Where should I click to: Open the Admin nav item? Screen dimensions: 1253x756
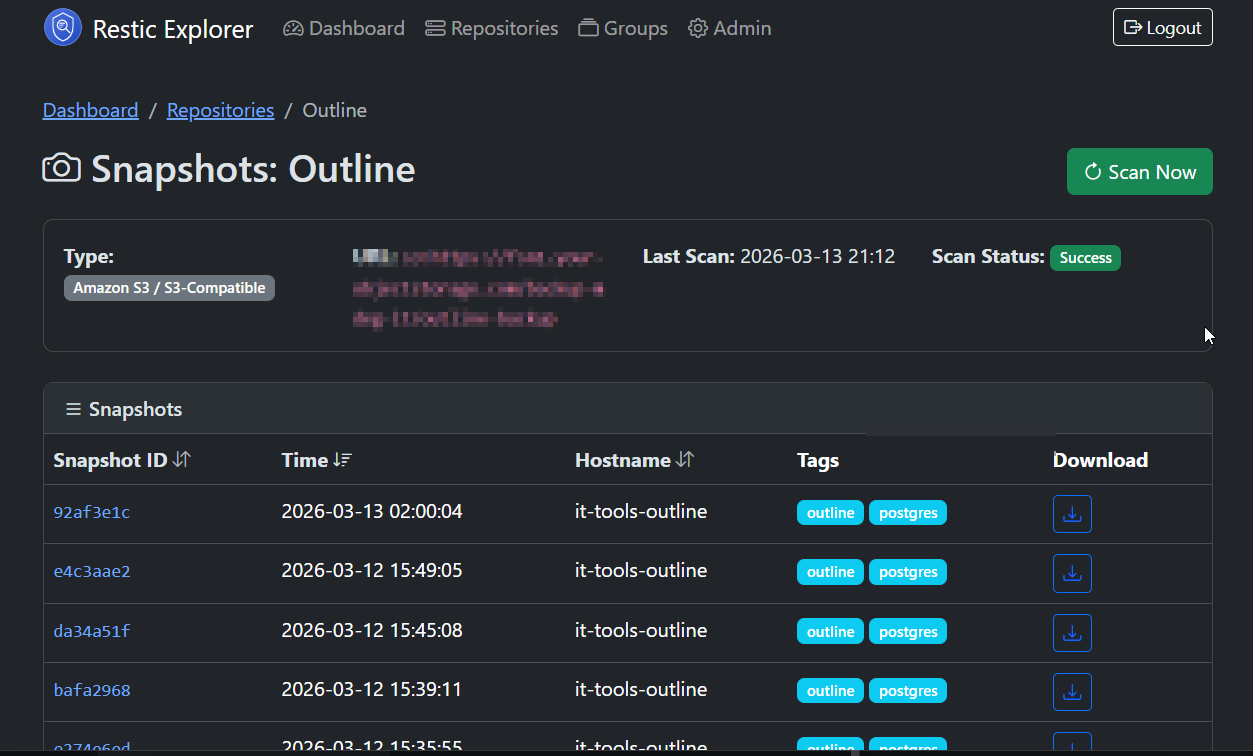[730, 28]
